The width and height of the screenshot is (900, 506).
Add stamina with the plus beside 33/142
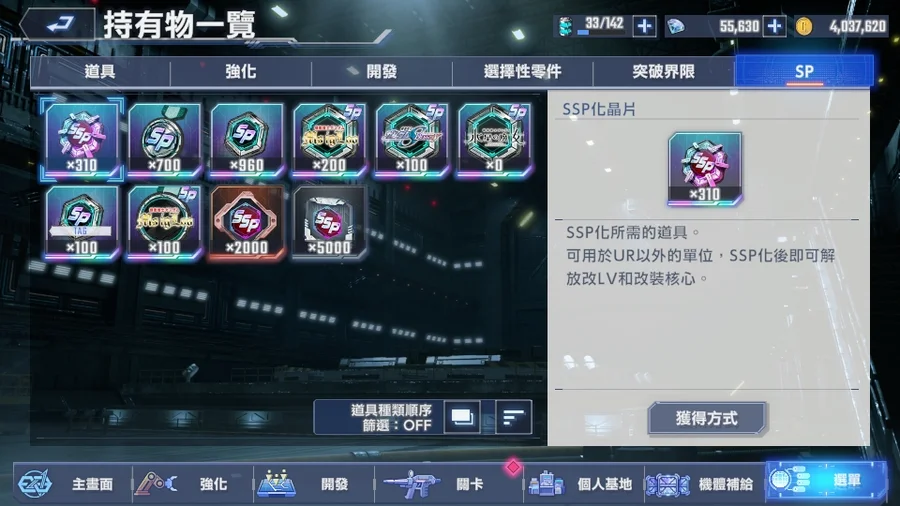click(644, 26)
